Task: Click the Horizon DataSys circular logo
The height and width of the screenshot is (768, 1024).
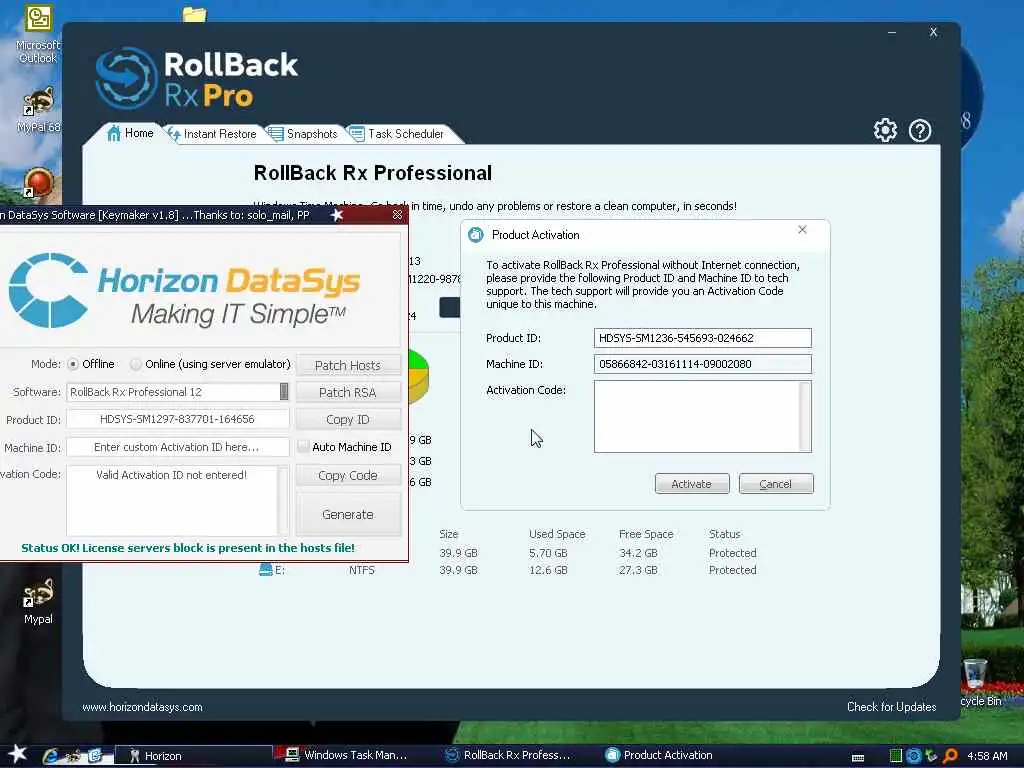Action: click(x=48, y=290)
